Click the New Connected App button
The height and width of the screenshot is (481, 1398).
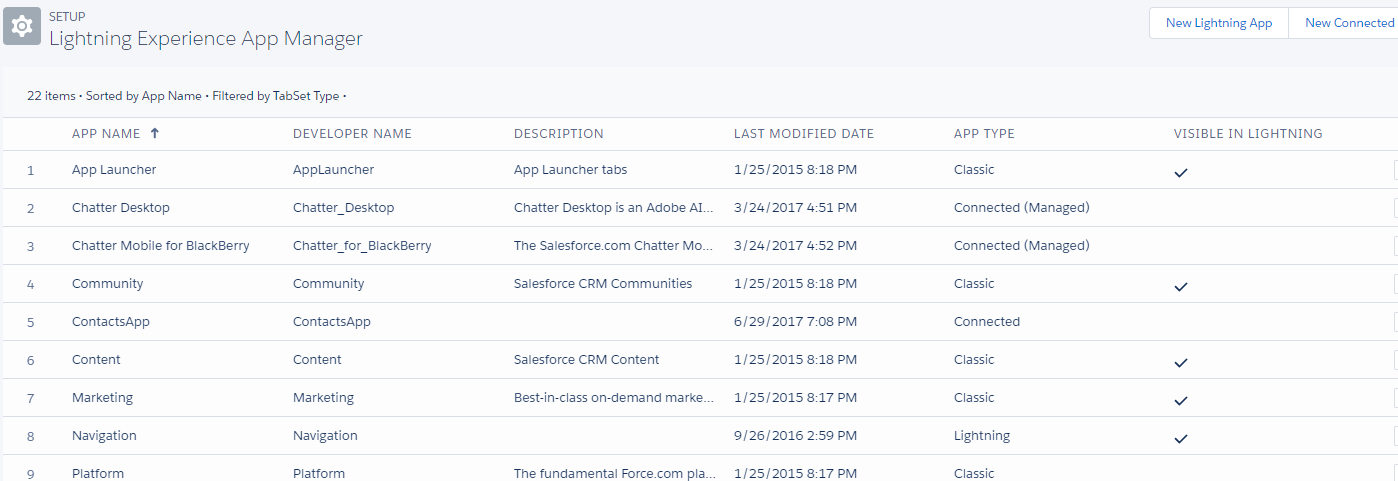click(1344, 23)
